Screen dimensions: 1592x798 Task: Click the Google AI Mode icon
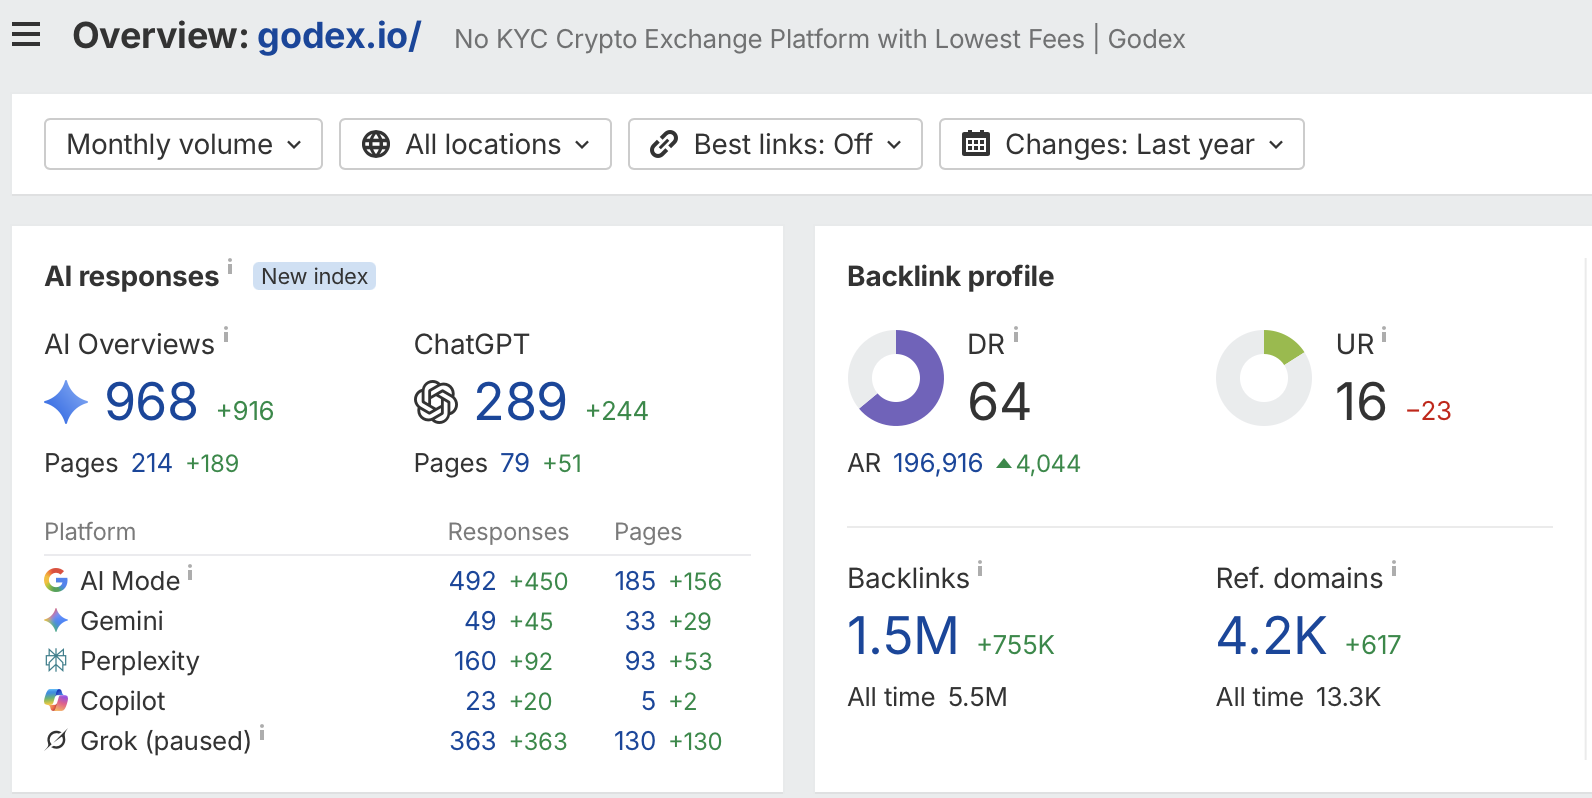coord(56,580)
